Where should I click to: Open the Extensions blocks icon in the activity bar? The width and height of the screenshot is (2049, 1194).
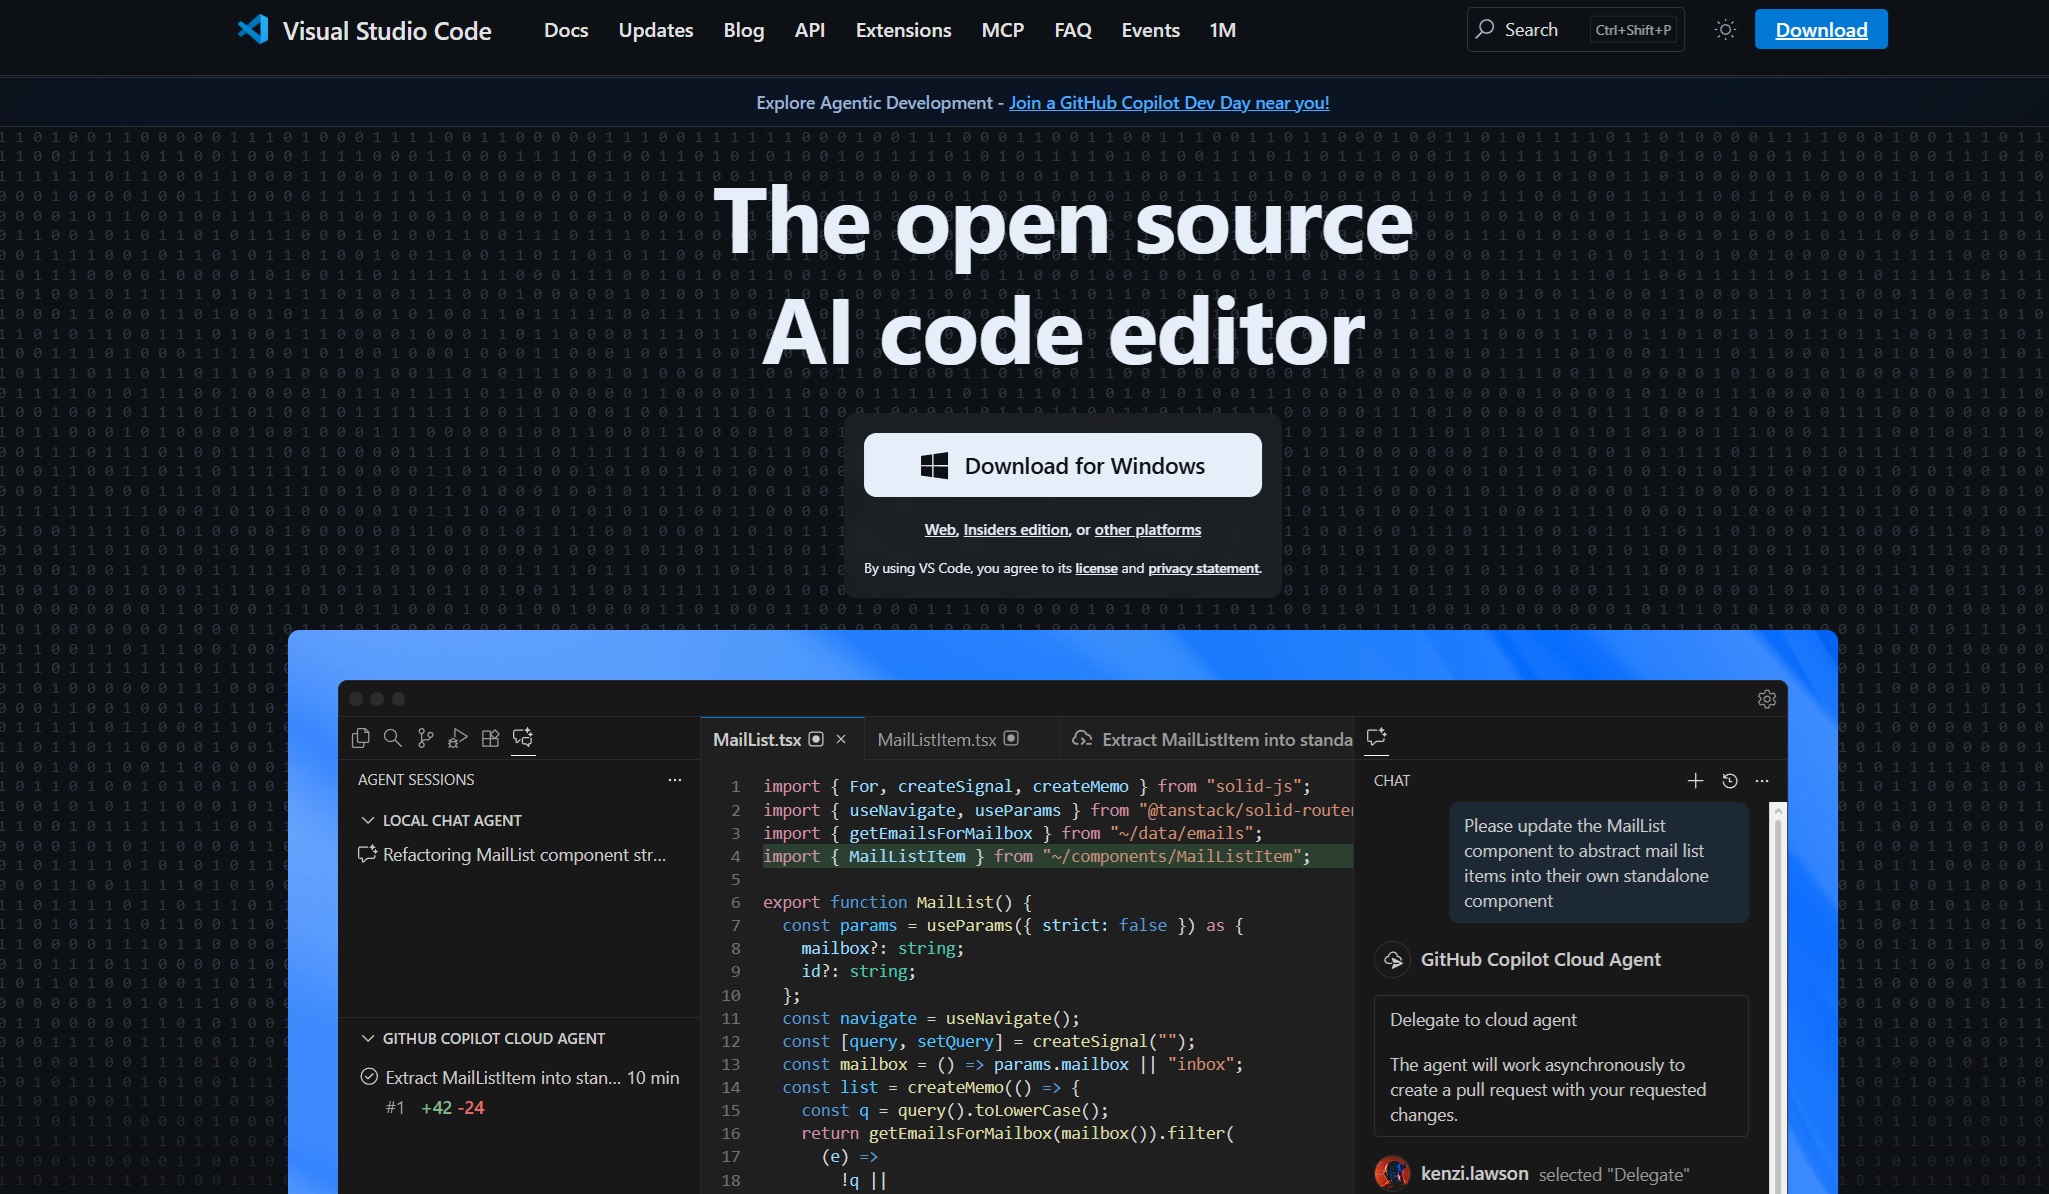pyautogui.click(x=490, y=738)
